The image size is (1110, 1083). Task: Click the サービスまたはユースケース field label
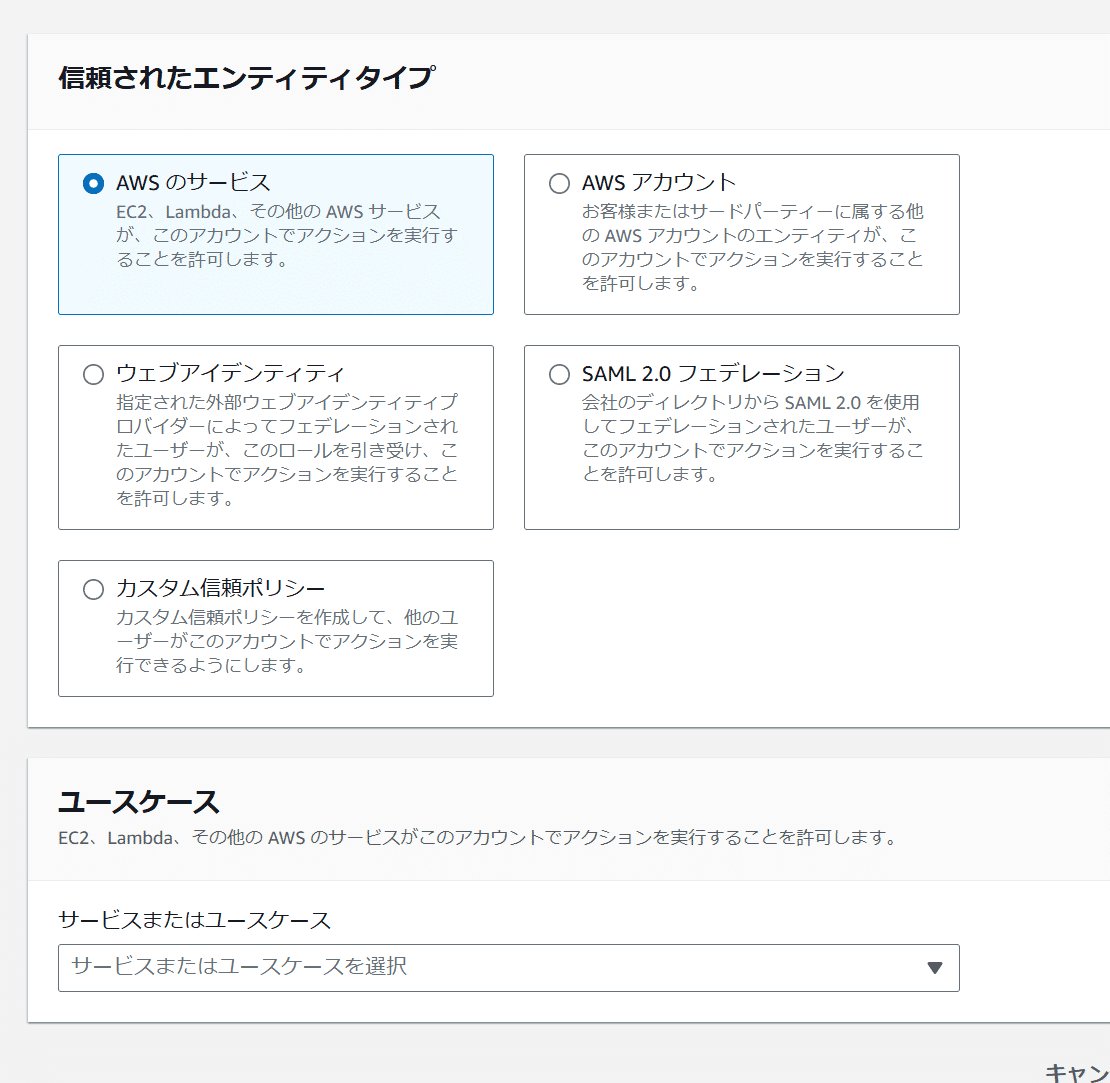[x=195, y=920]
